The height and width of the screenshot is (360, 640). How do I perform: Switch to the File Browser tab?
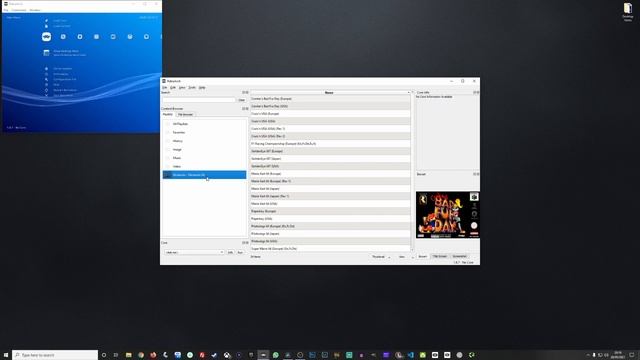[x=185, y=114]
